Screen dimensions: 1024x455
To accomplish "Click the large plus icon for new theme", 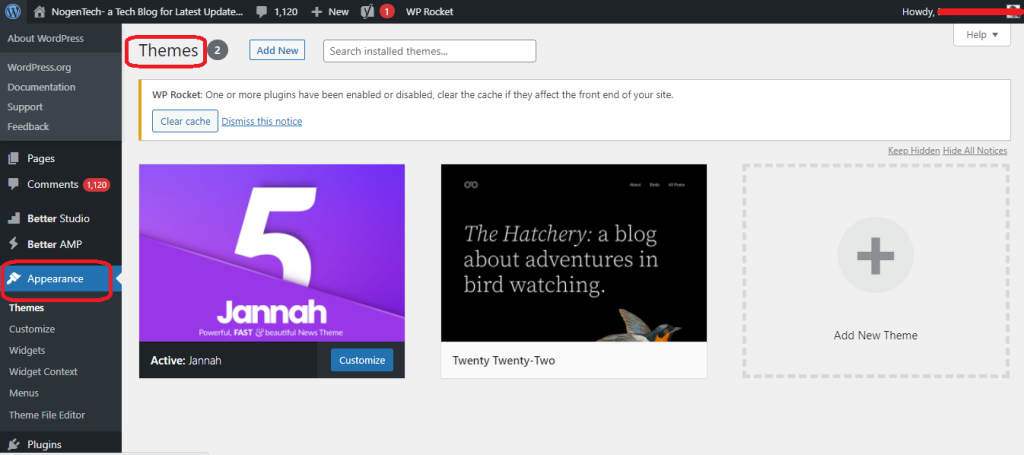I will pos(875,255).
